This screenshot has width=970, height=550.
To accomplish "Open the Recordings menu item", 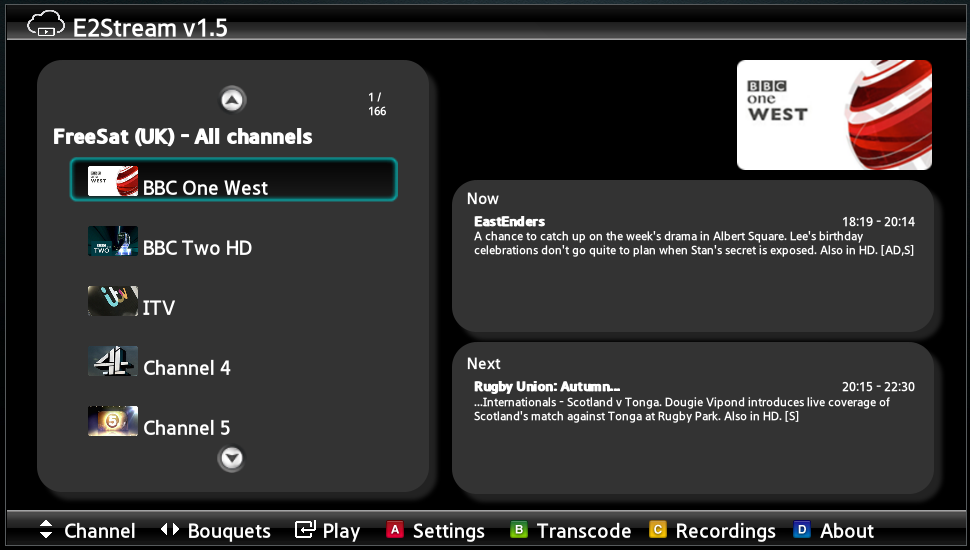I will point(725,531).
